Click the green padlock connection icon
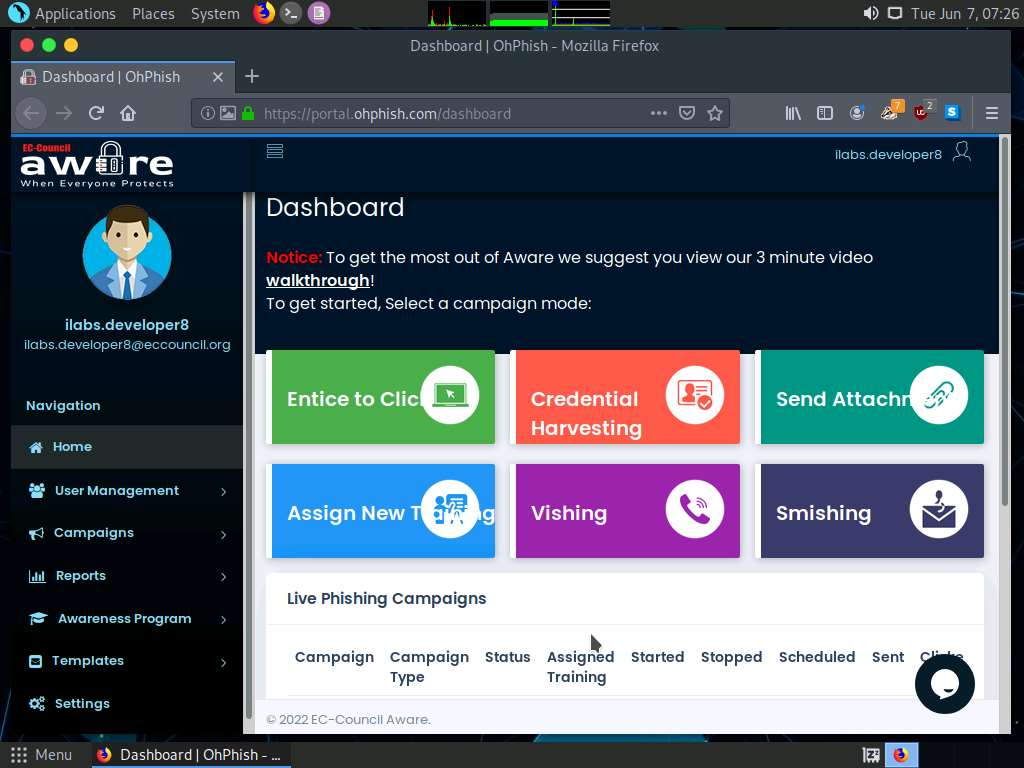 pos(248,113)
